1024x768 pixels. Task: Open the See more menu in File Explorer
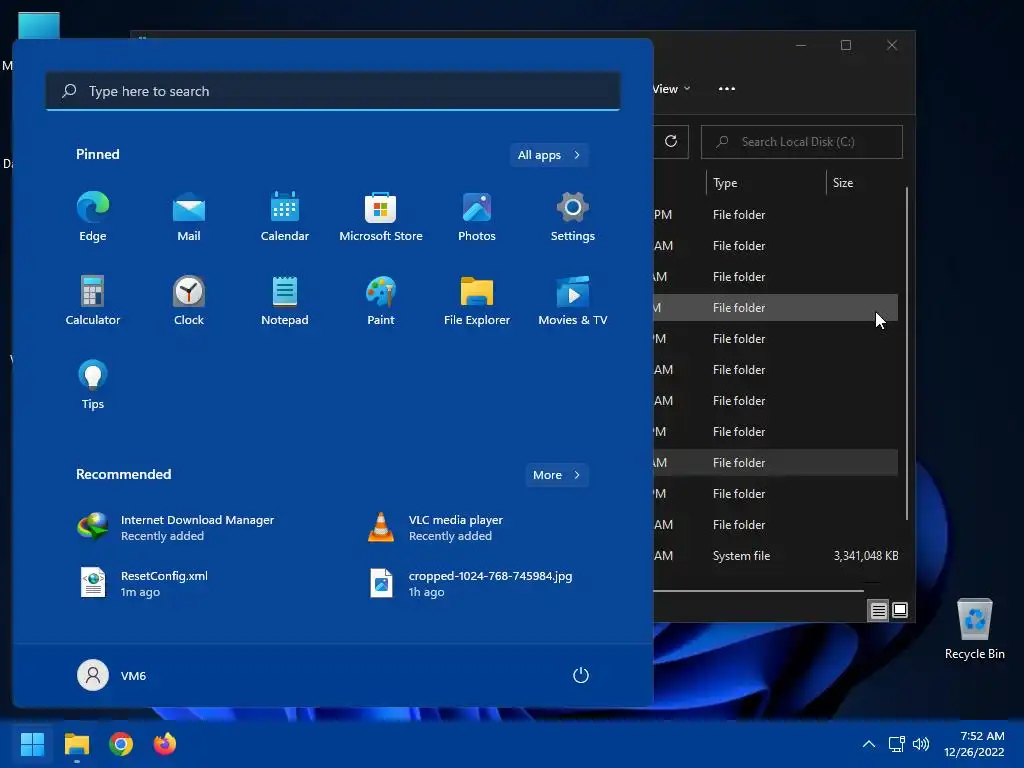coord(727,89)
